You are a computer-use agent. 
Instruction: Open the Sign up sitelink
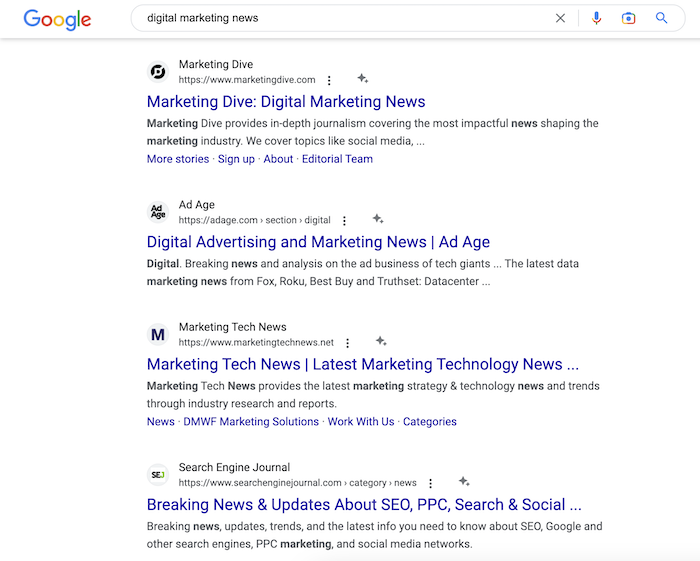pyautogui.click(x=236, y=159)
